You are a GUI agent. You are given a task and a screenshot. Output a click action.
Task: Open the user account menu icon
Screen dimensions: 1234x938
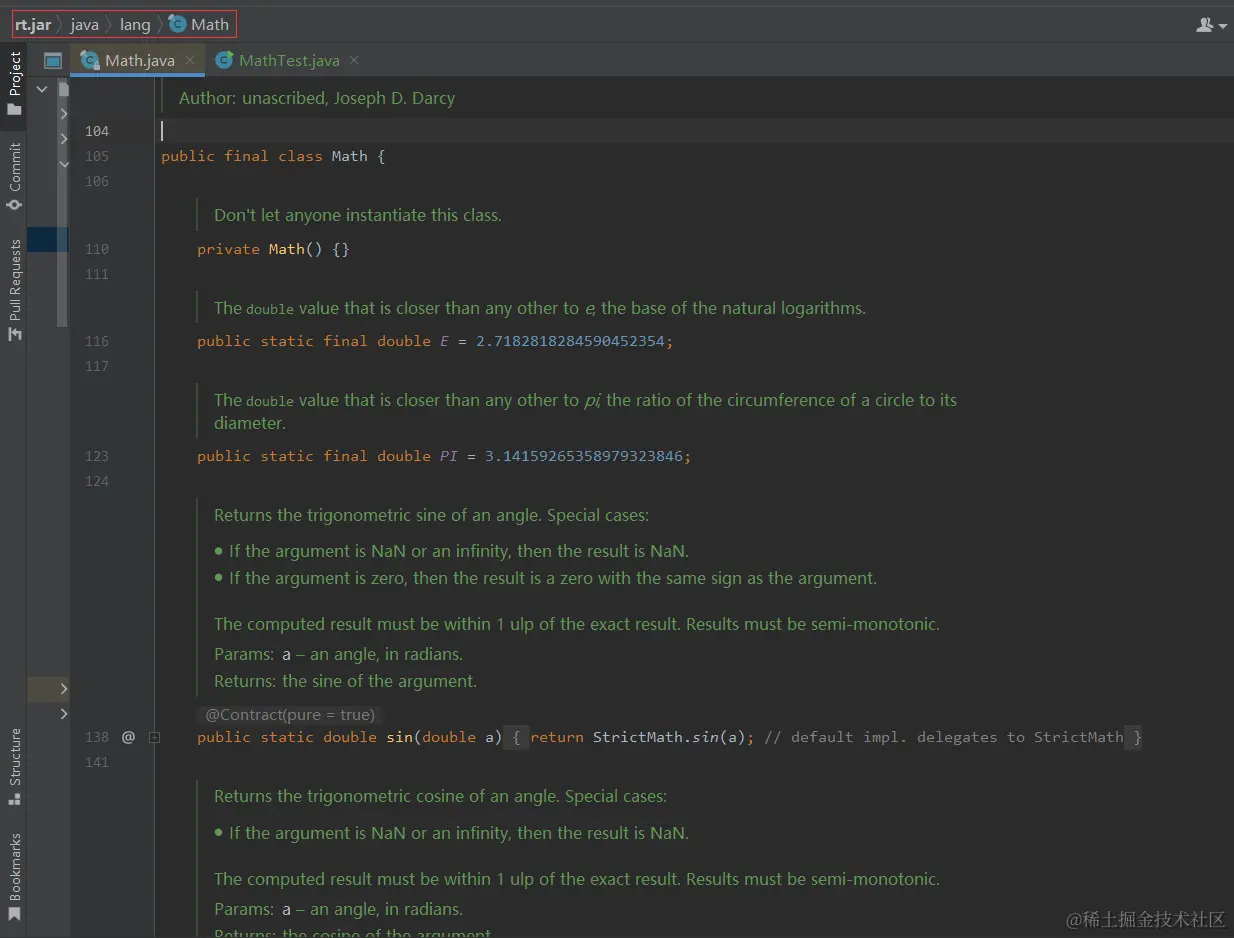pos(1211,25)
